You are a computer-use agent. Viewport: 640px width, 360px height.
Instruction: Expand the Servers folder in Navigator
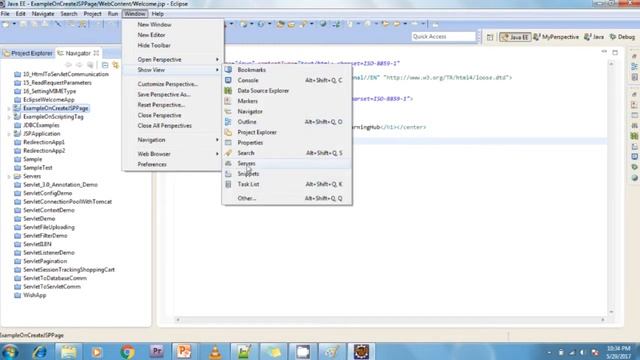(9, 177)
